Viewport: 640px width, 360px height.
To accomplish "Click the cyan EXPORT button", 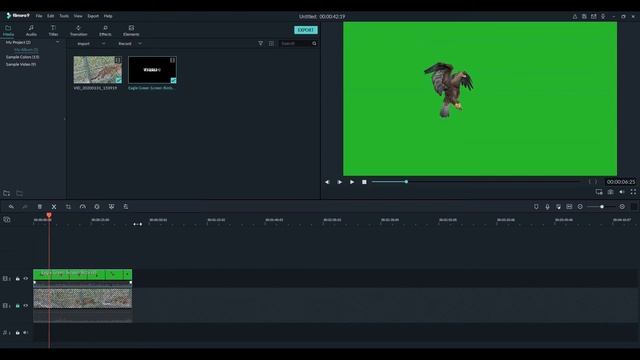I will [306, 30].
